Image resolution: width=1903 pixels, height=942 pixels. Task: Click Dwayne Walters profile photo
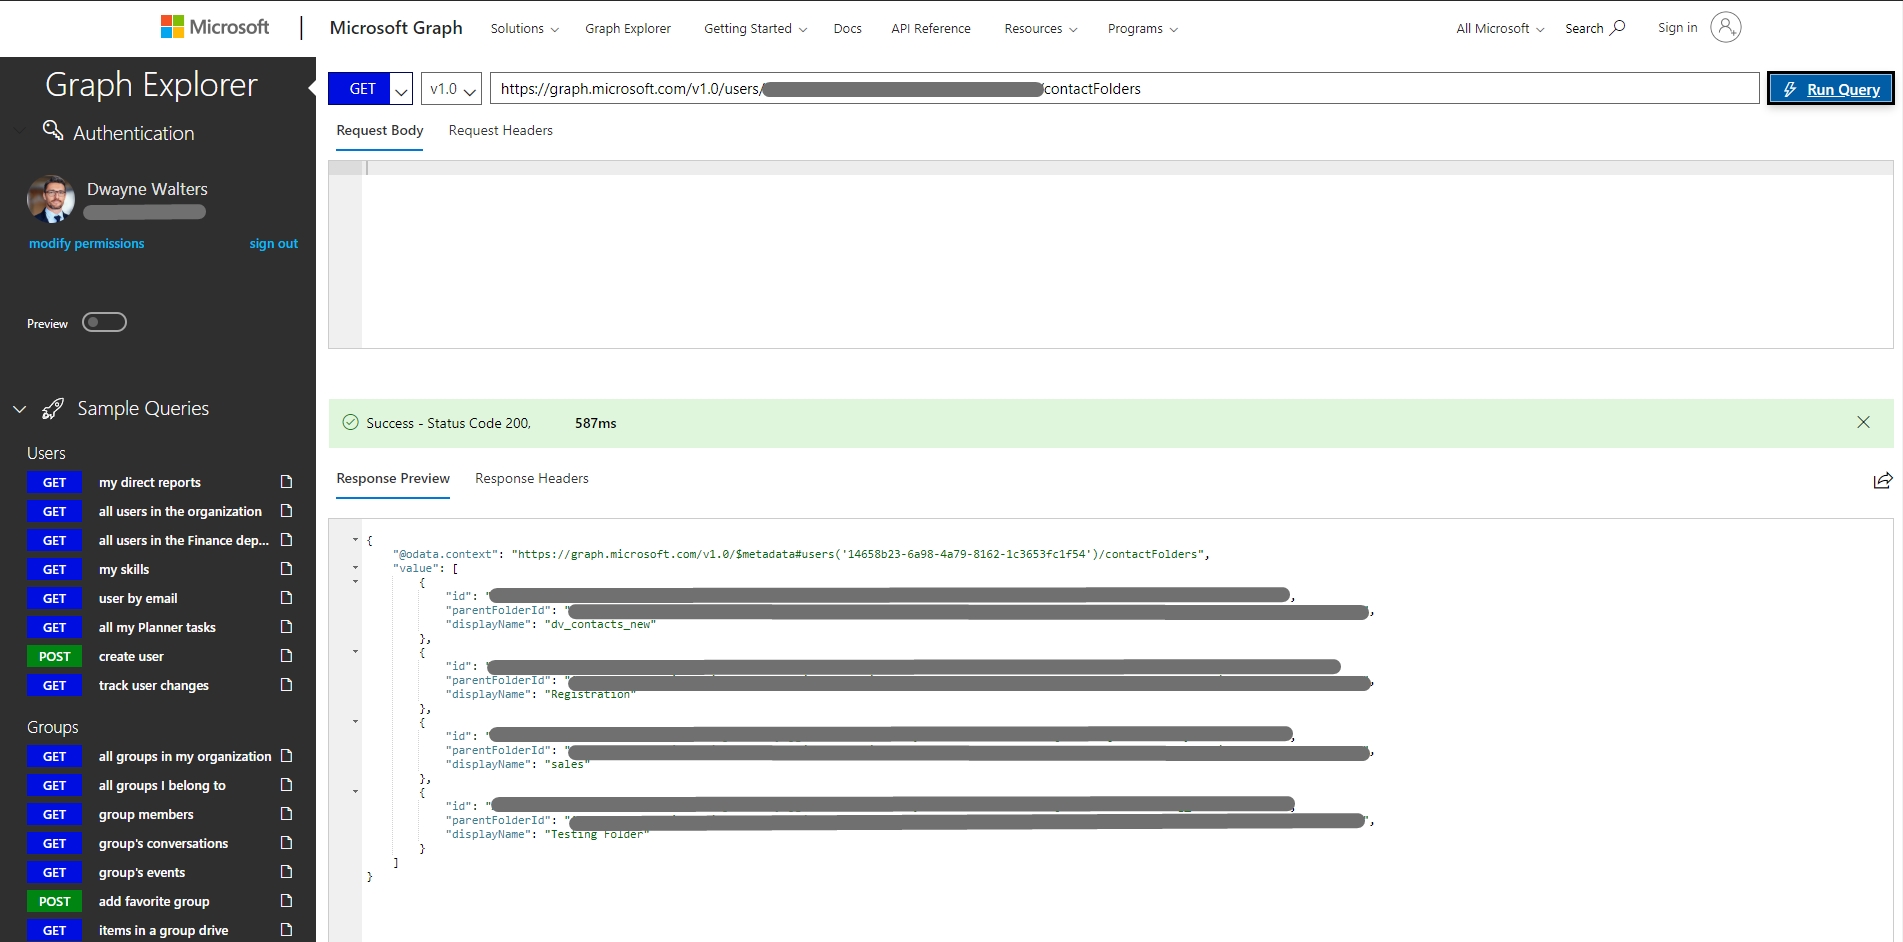coord(51,199)
